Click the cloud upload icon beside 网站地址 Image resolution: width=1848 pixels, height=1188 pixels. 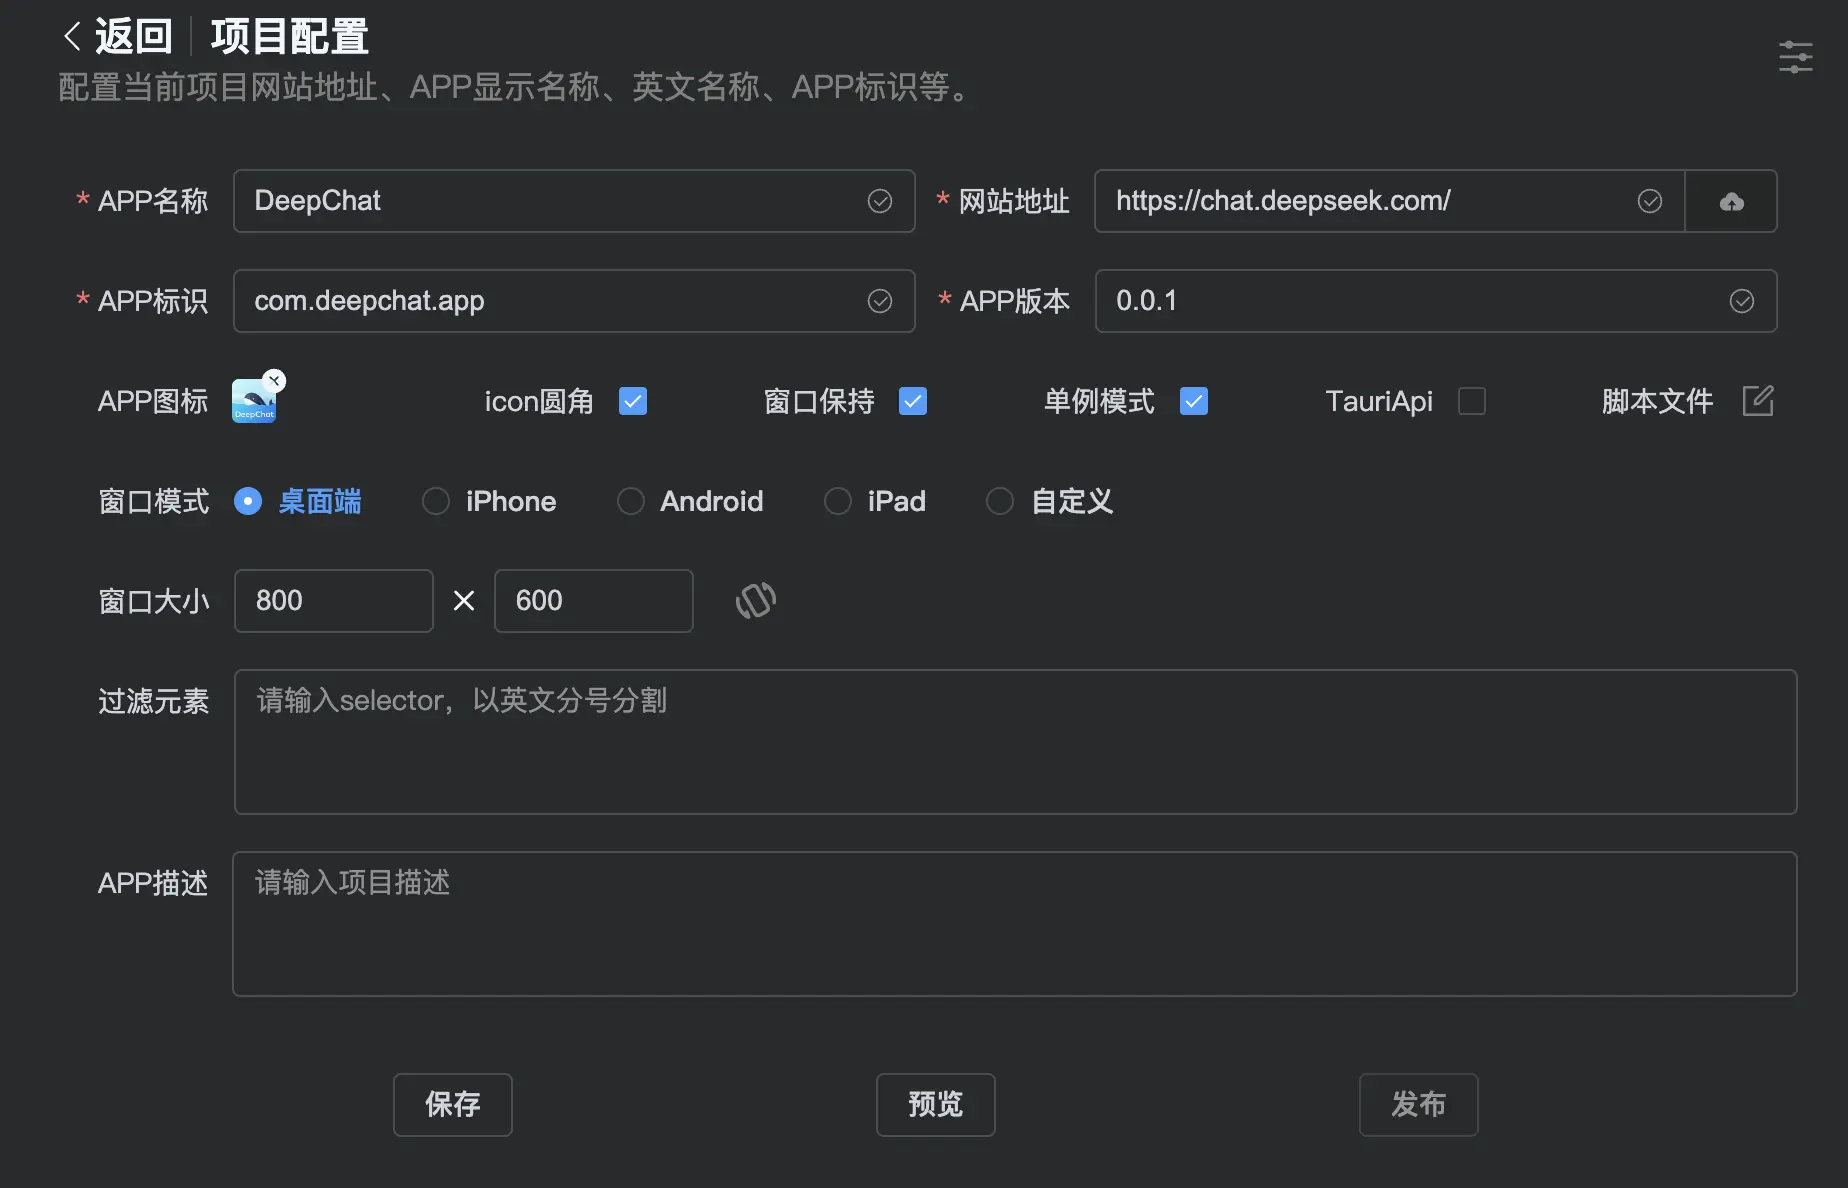(x=1731, y=202)
